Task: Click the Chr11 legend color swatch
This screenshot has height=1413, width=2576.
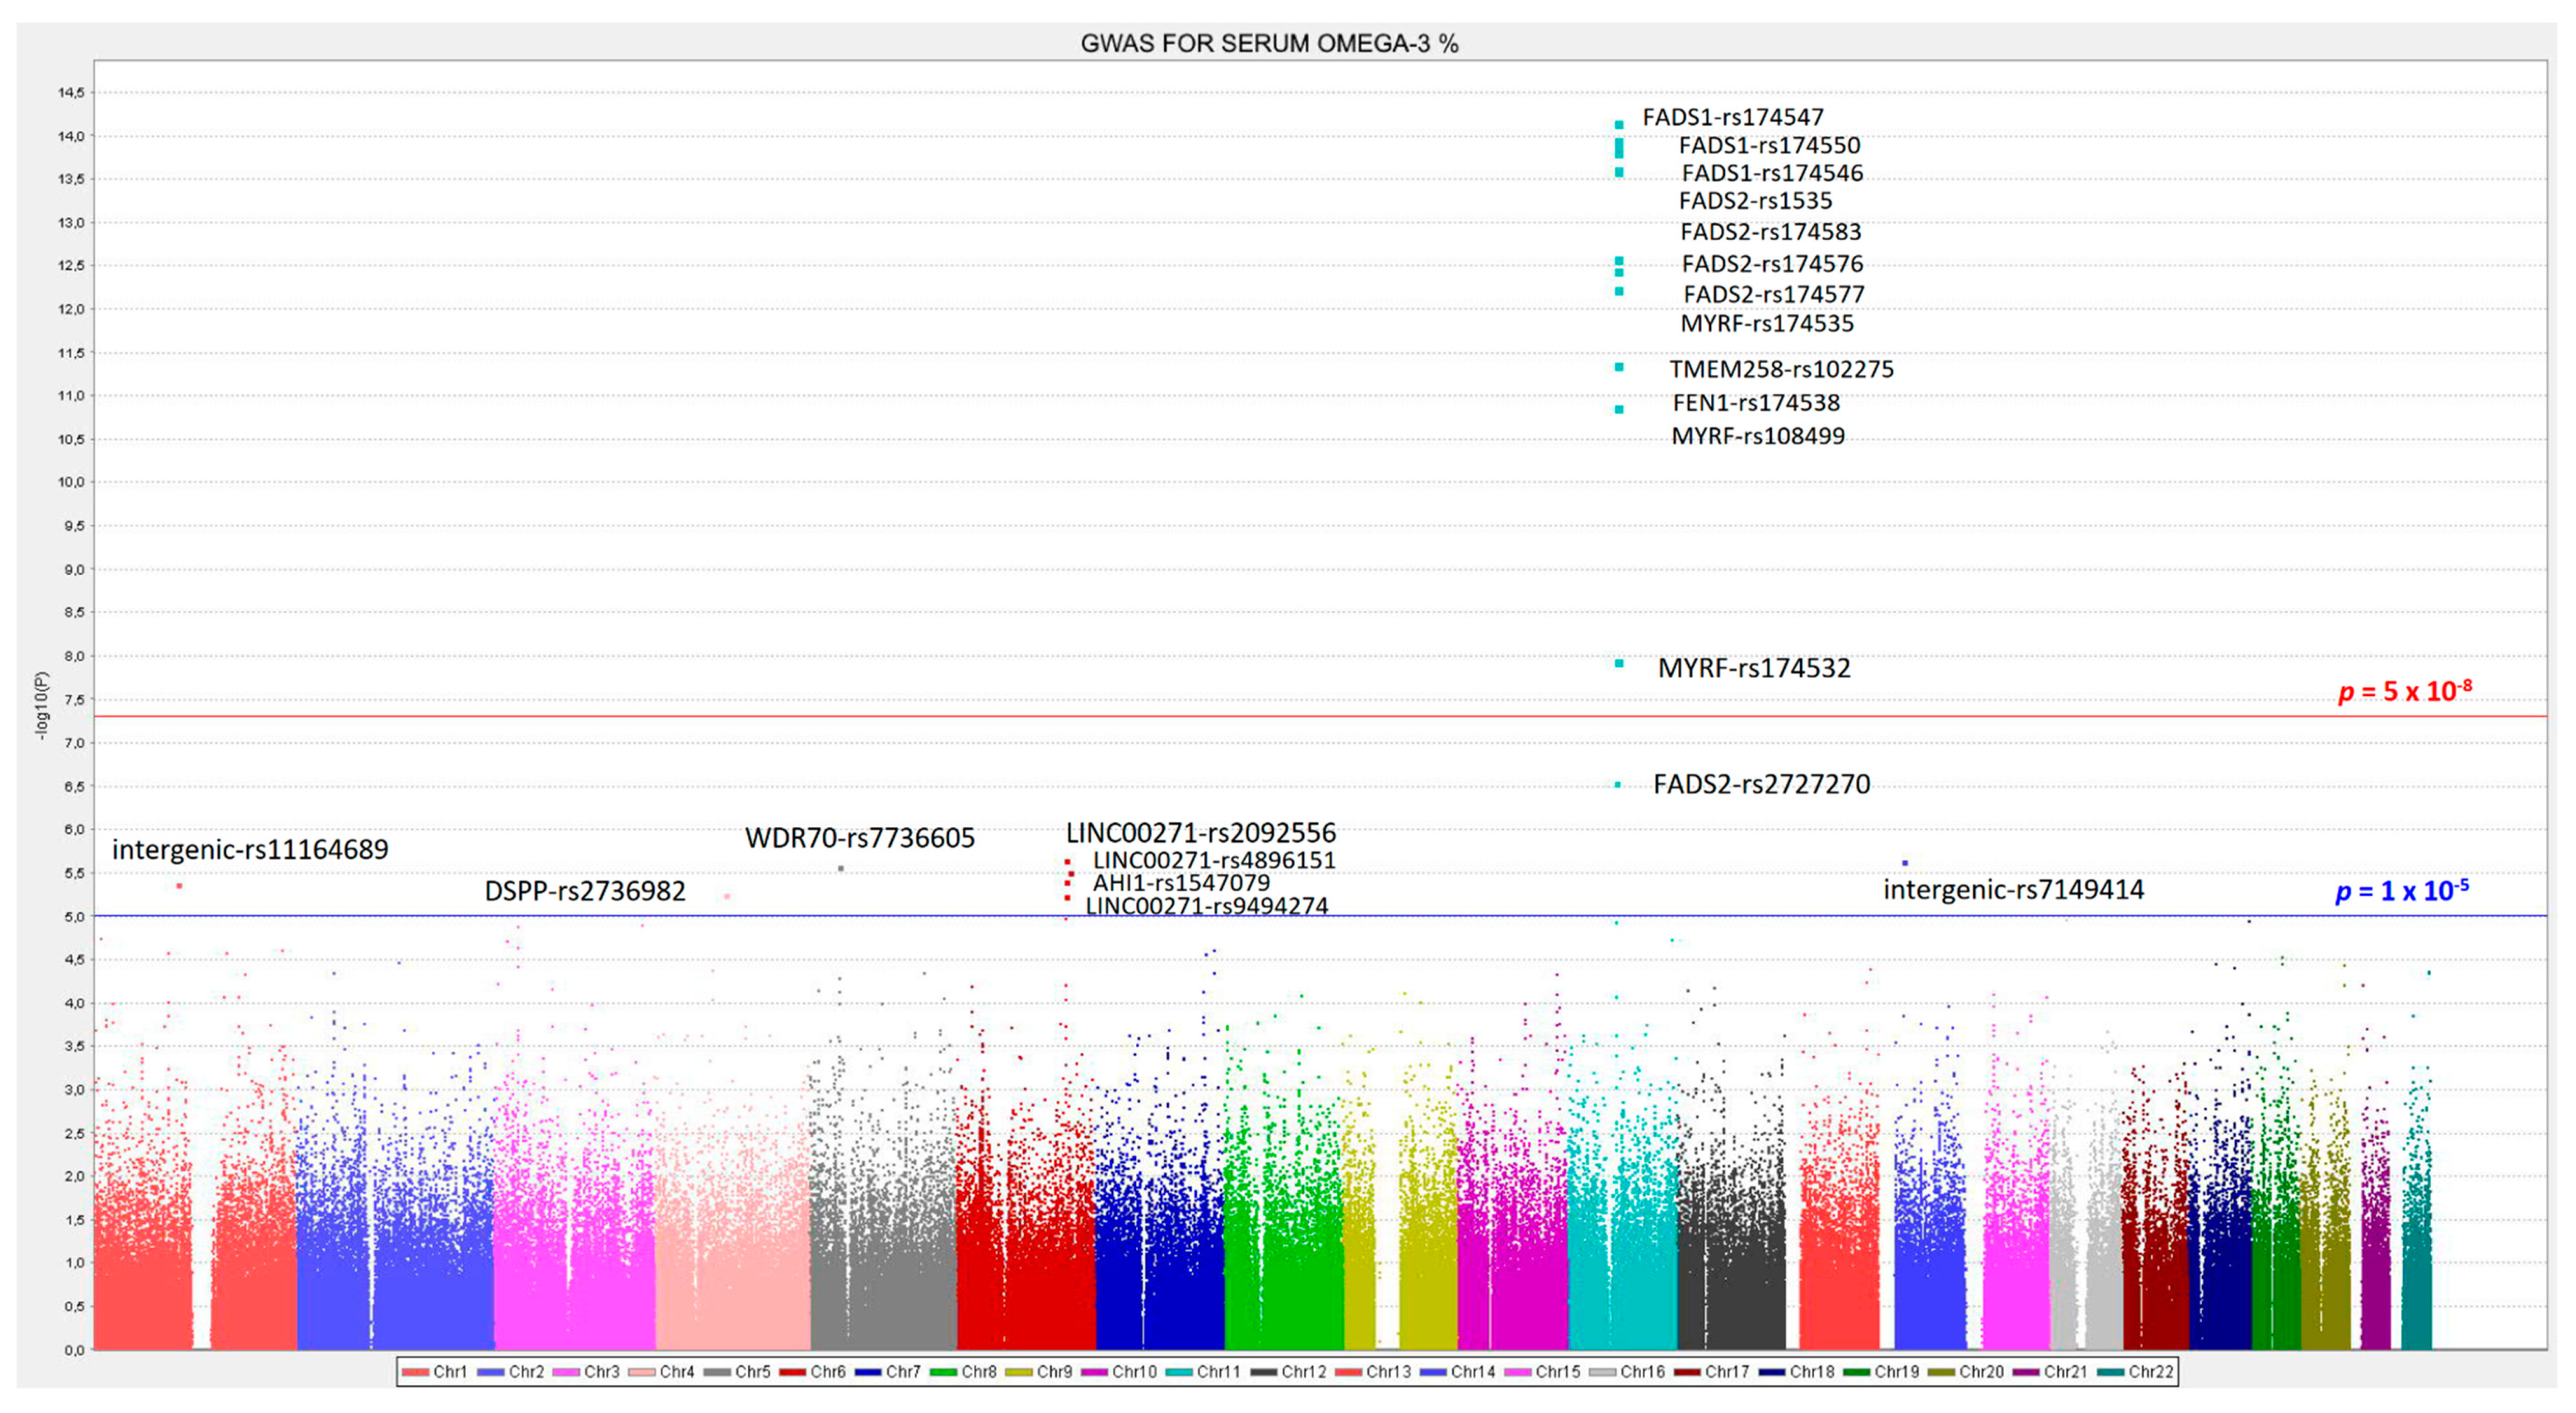Action: pyautogui.click(x=1180, y=1372)
